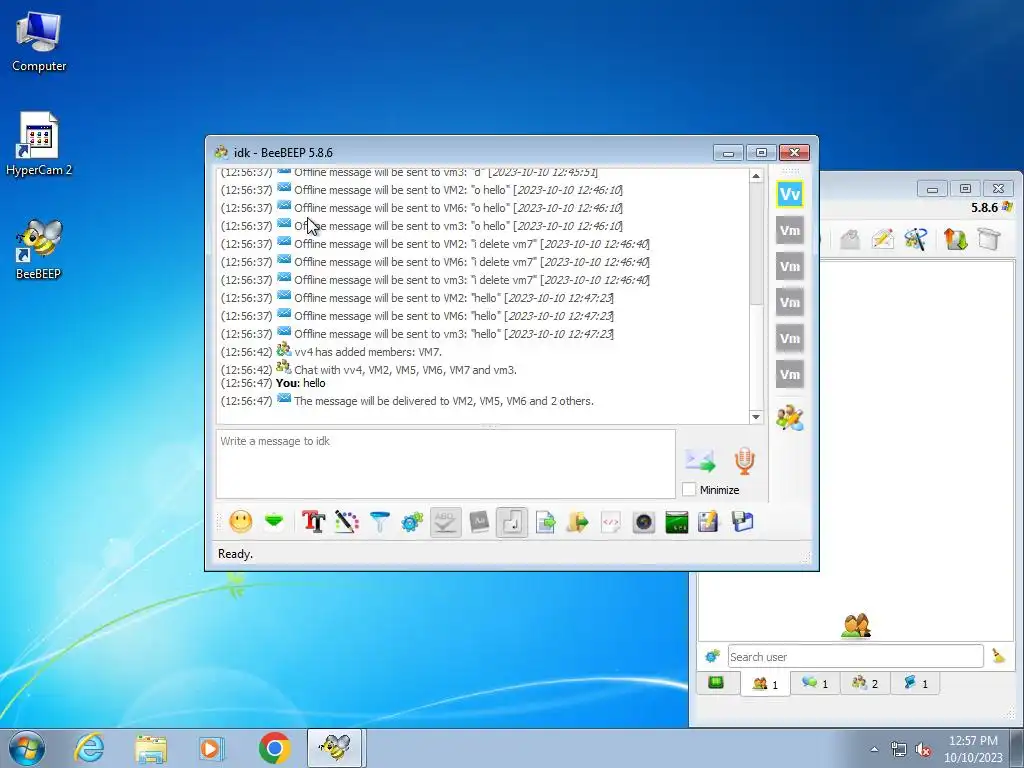Select the BeeBEEP desktop shortcut
Image resolution: width=1024 pixels, height=768 pixels.
click(x=39, y=249)
